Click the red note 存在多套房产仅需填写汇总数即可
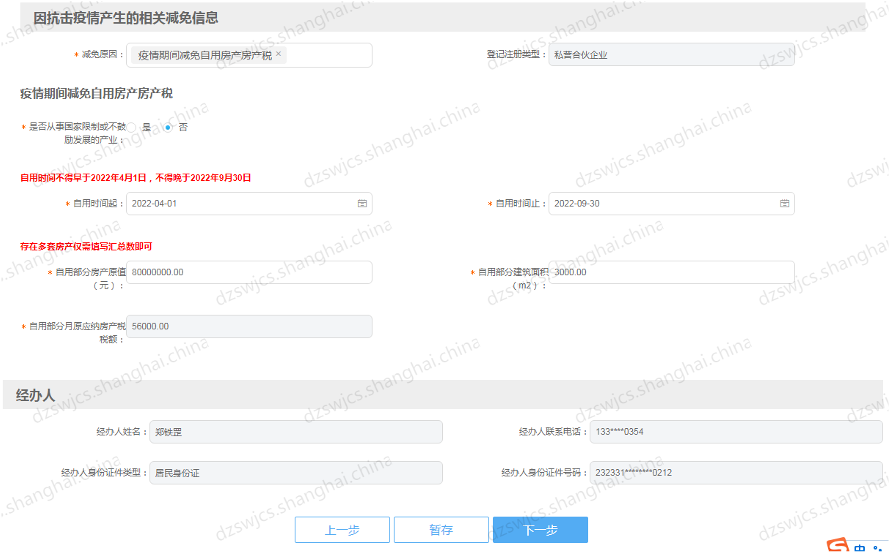The image size is (889, 552). click(86, 247)
